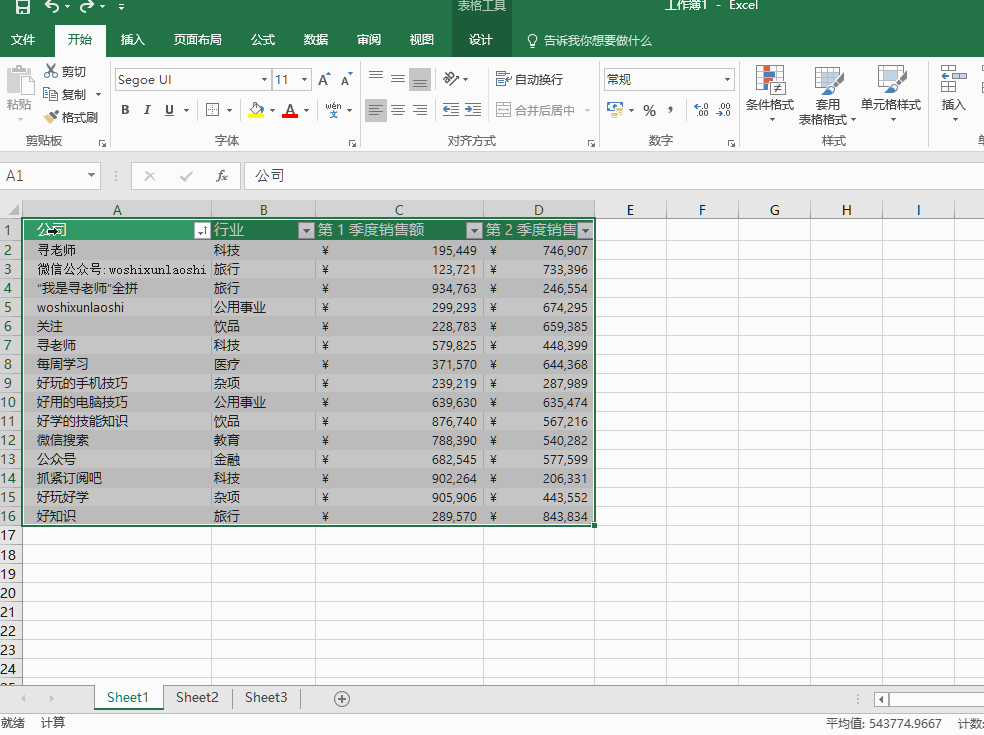
Task: Click the Percent Style icon
Action: pos(649,110)
